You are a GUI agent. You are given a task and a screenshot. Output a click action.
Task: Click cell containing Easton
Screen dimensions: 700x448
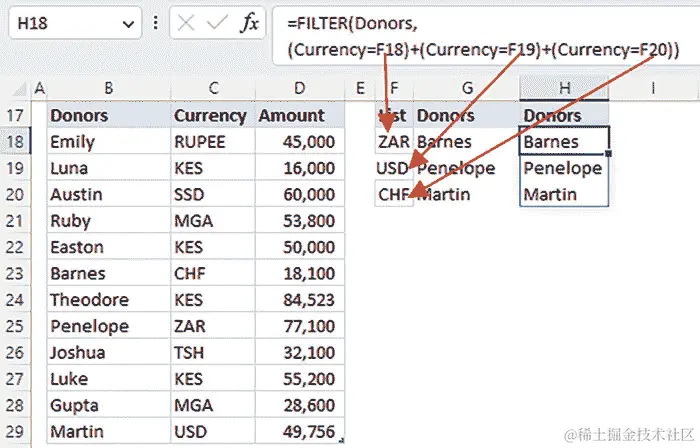click(x=108, y=247)
